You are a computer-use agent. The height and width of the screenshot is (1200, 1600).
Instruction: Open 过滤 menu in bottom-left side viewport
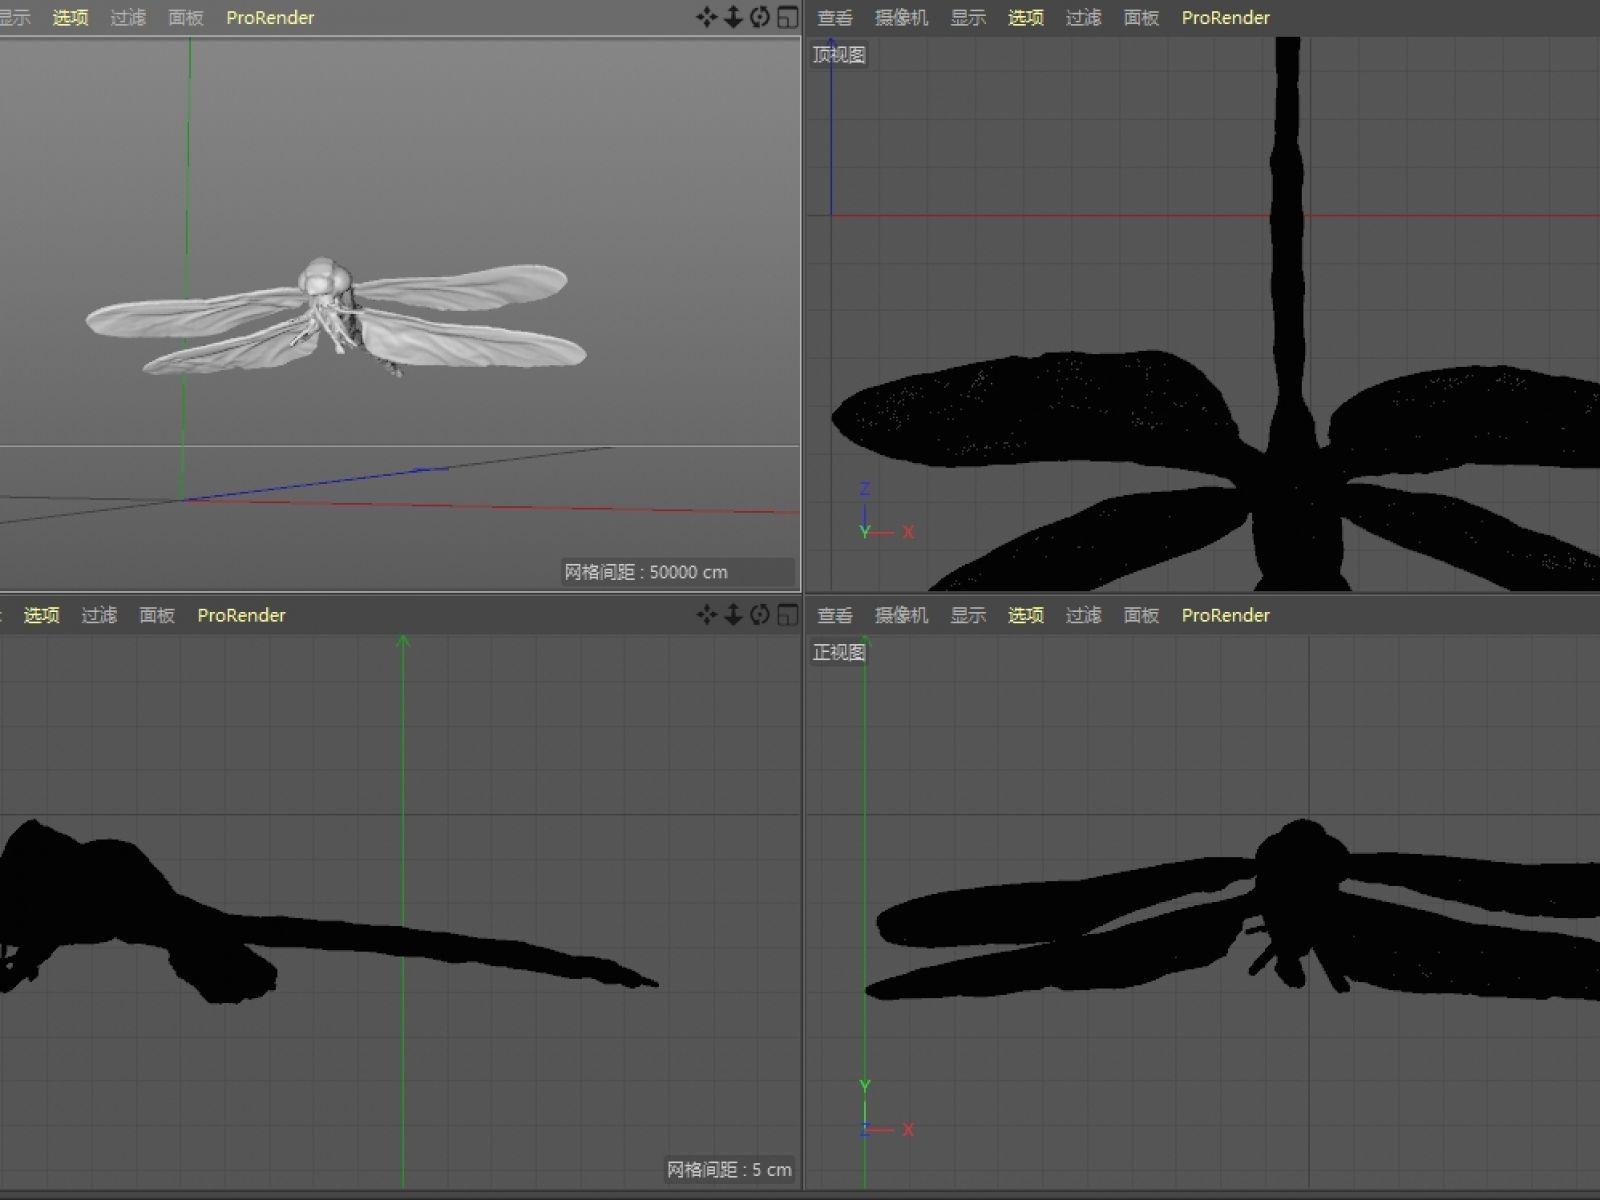click(99, 615)
